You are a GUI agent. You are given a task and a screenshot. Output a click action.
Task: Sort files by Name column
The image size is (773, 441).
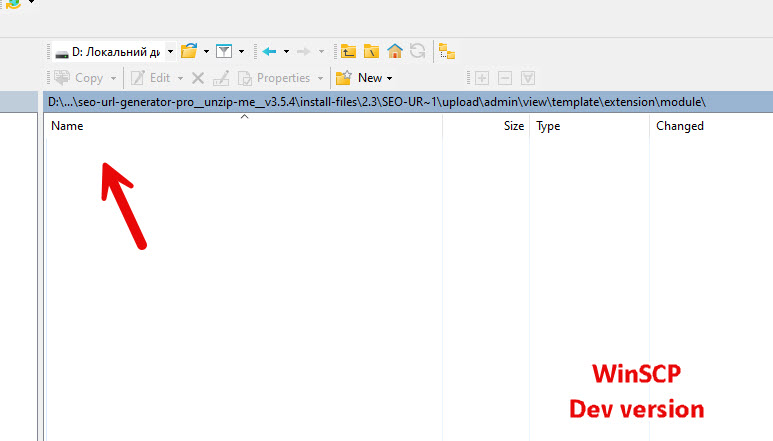(67, 127)
